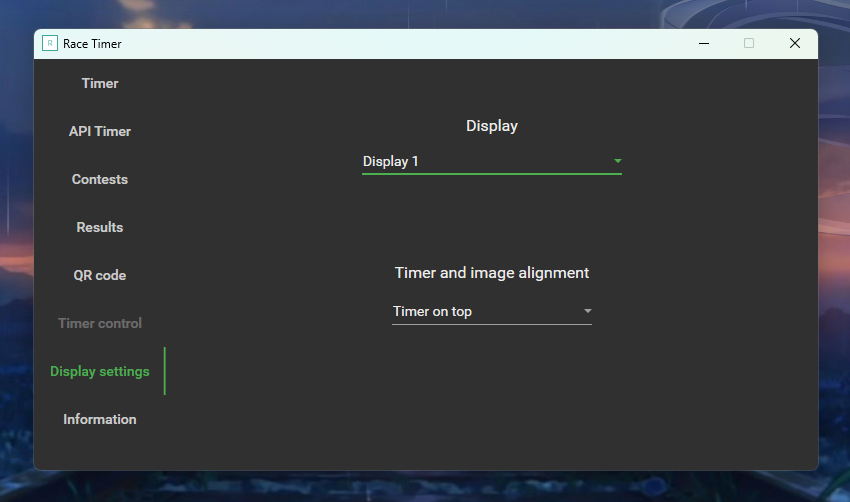Click the Race Timer app icon
The width and height of the screenshot is (850, 502).
point(50,43)
